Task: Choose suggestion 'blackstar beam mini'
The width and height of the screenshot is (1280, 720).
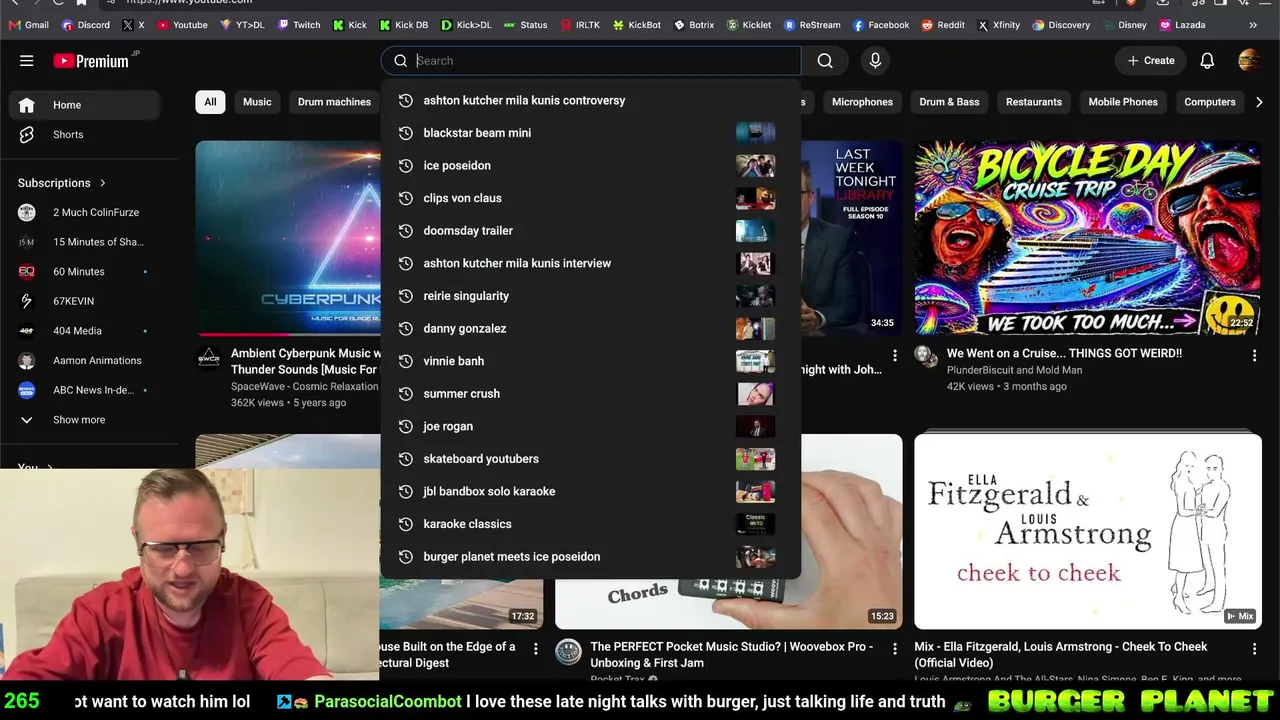Action: [591, 133]
